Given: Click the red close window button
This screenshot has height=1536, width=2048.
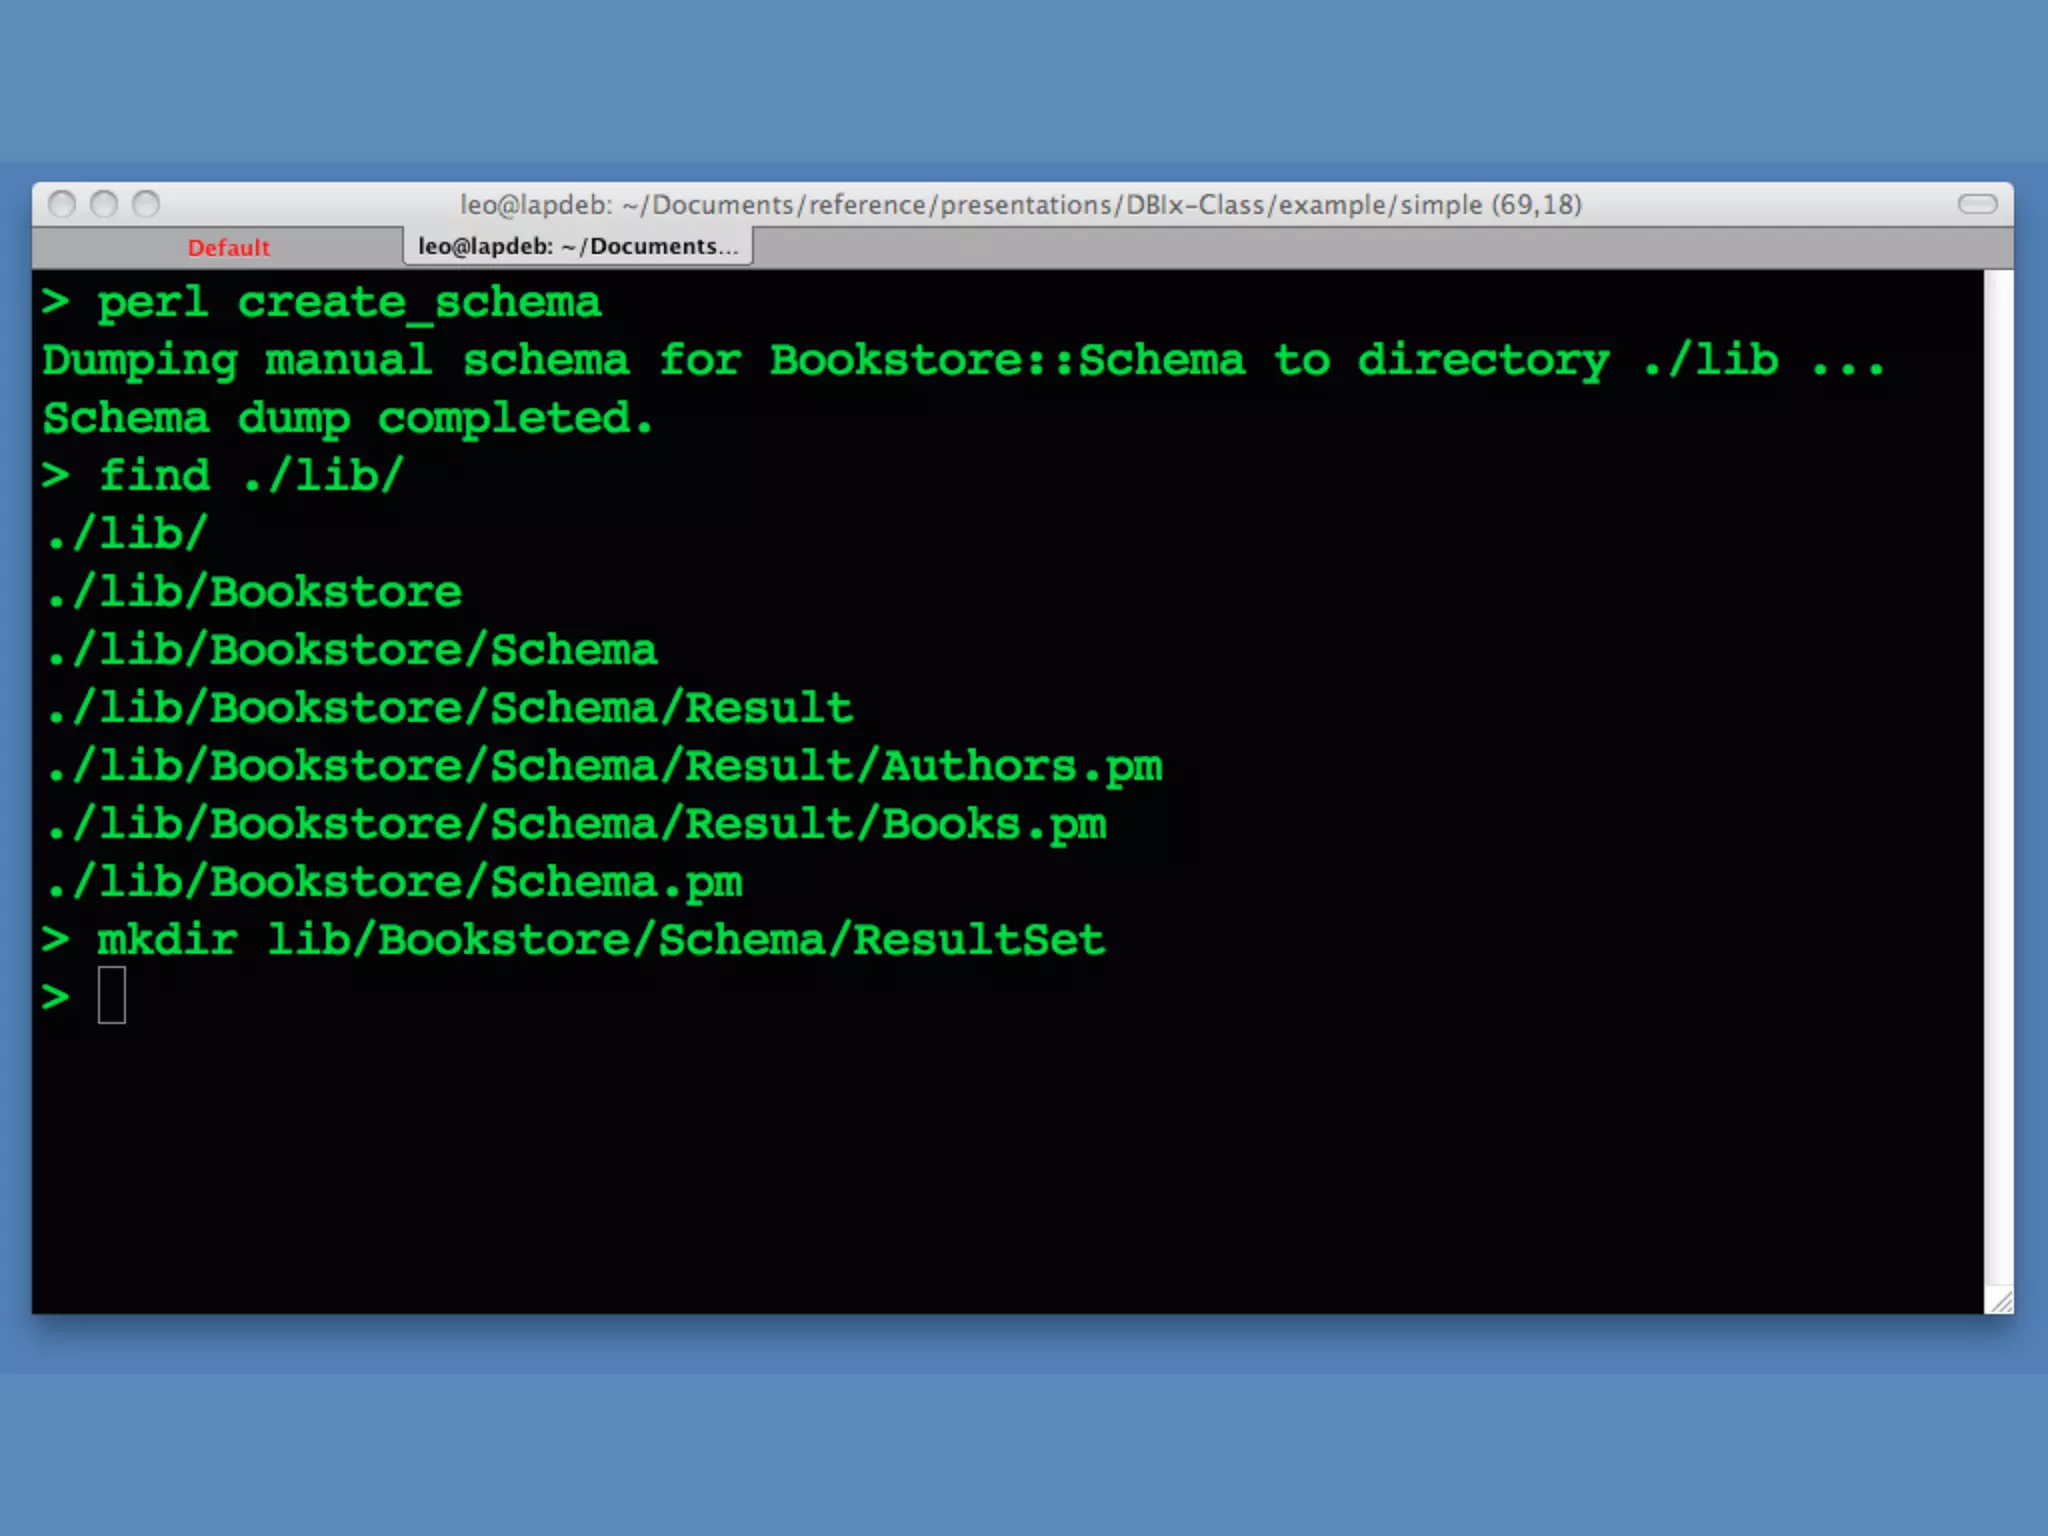Looking at the screenshot, I should (62, 204).
